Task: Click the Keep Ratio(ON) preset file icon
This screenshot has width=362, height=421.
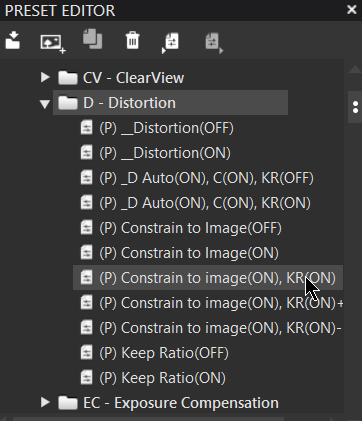Action: click(87, 378)
